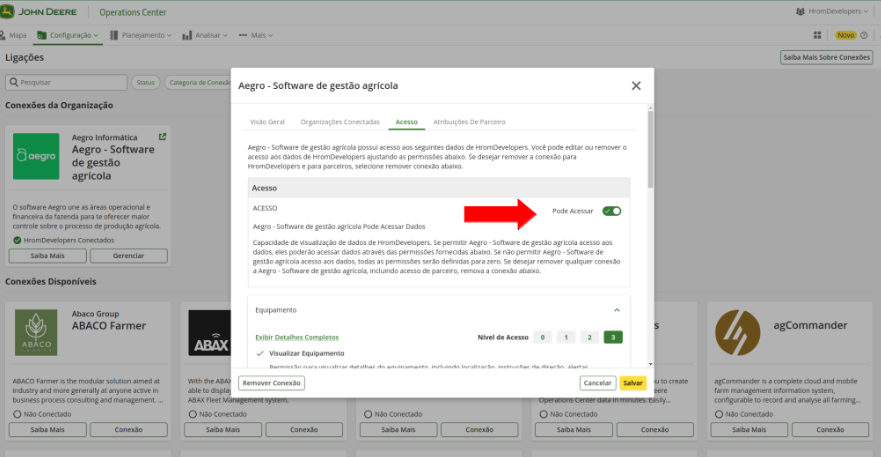The image size is (881, 457).
Task: Set Nível de Acesso to 2
Action: (590, 337)
